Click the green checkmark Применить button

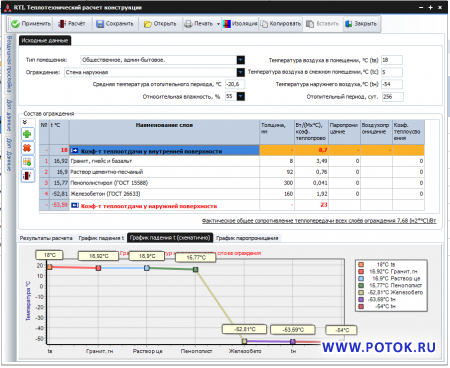coord(31,24)
